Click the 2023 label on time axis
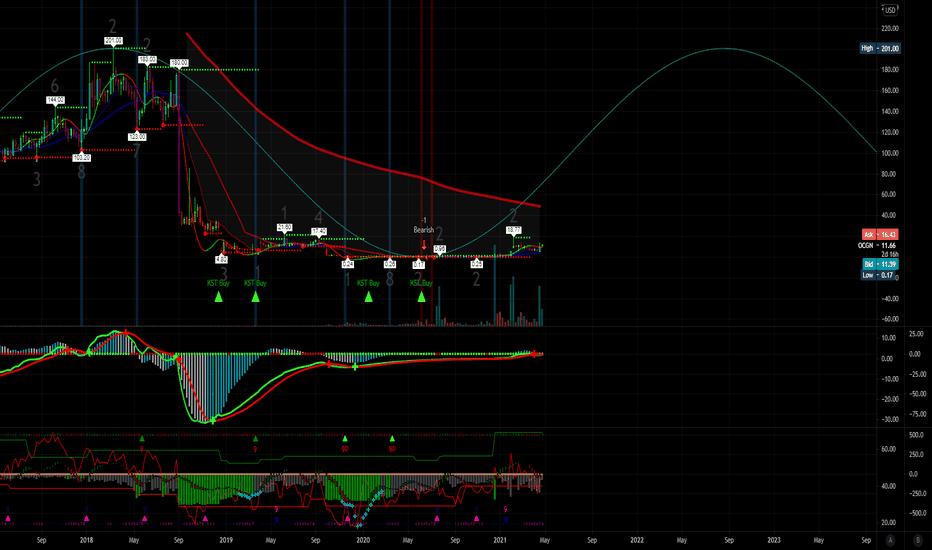932x550 pixels. tap(774, 540)
